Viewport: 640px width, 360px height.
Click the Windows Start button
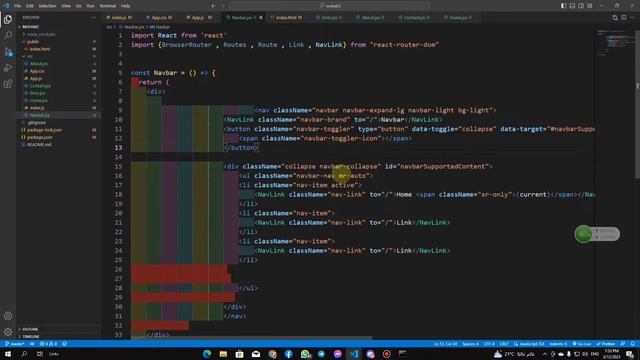(x=8, y=354)
